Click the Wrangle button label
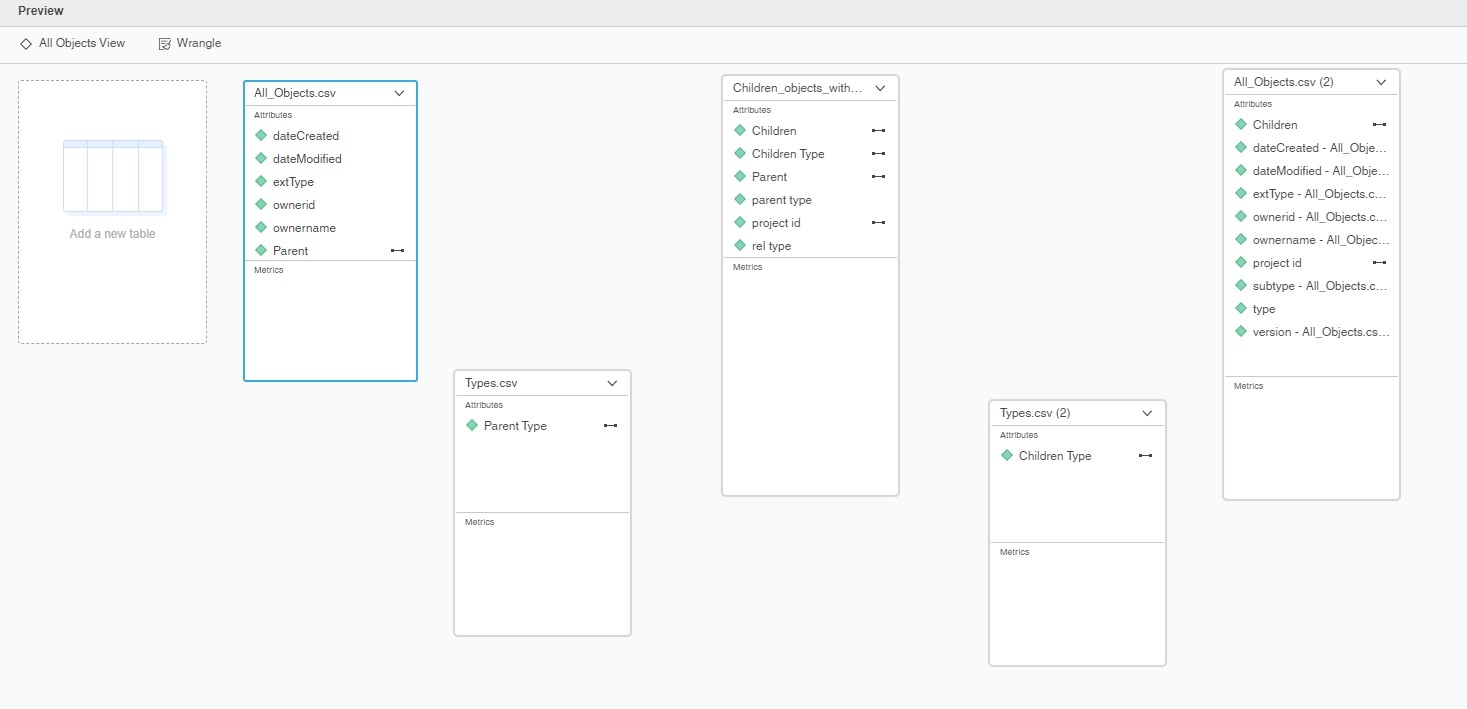Image resolution: width=1467 pixels, height=709 pixels. coord(199,44)
